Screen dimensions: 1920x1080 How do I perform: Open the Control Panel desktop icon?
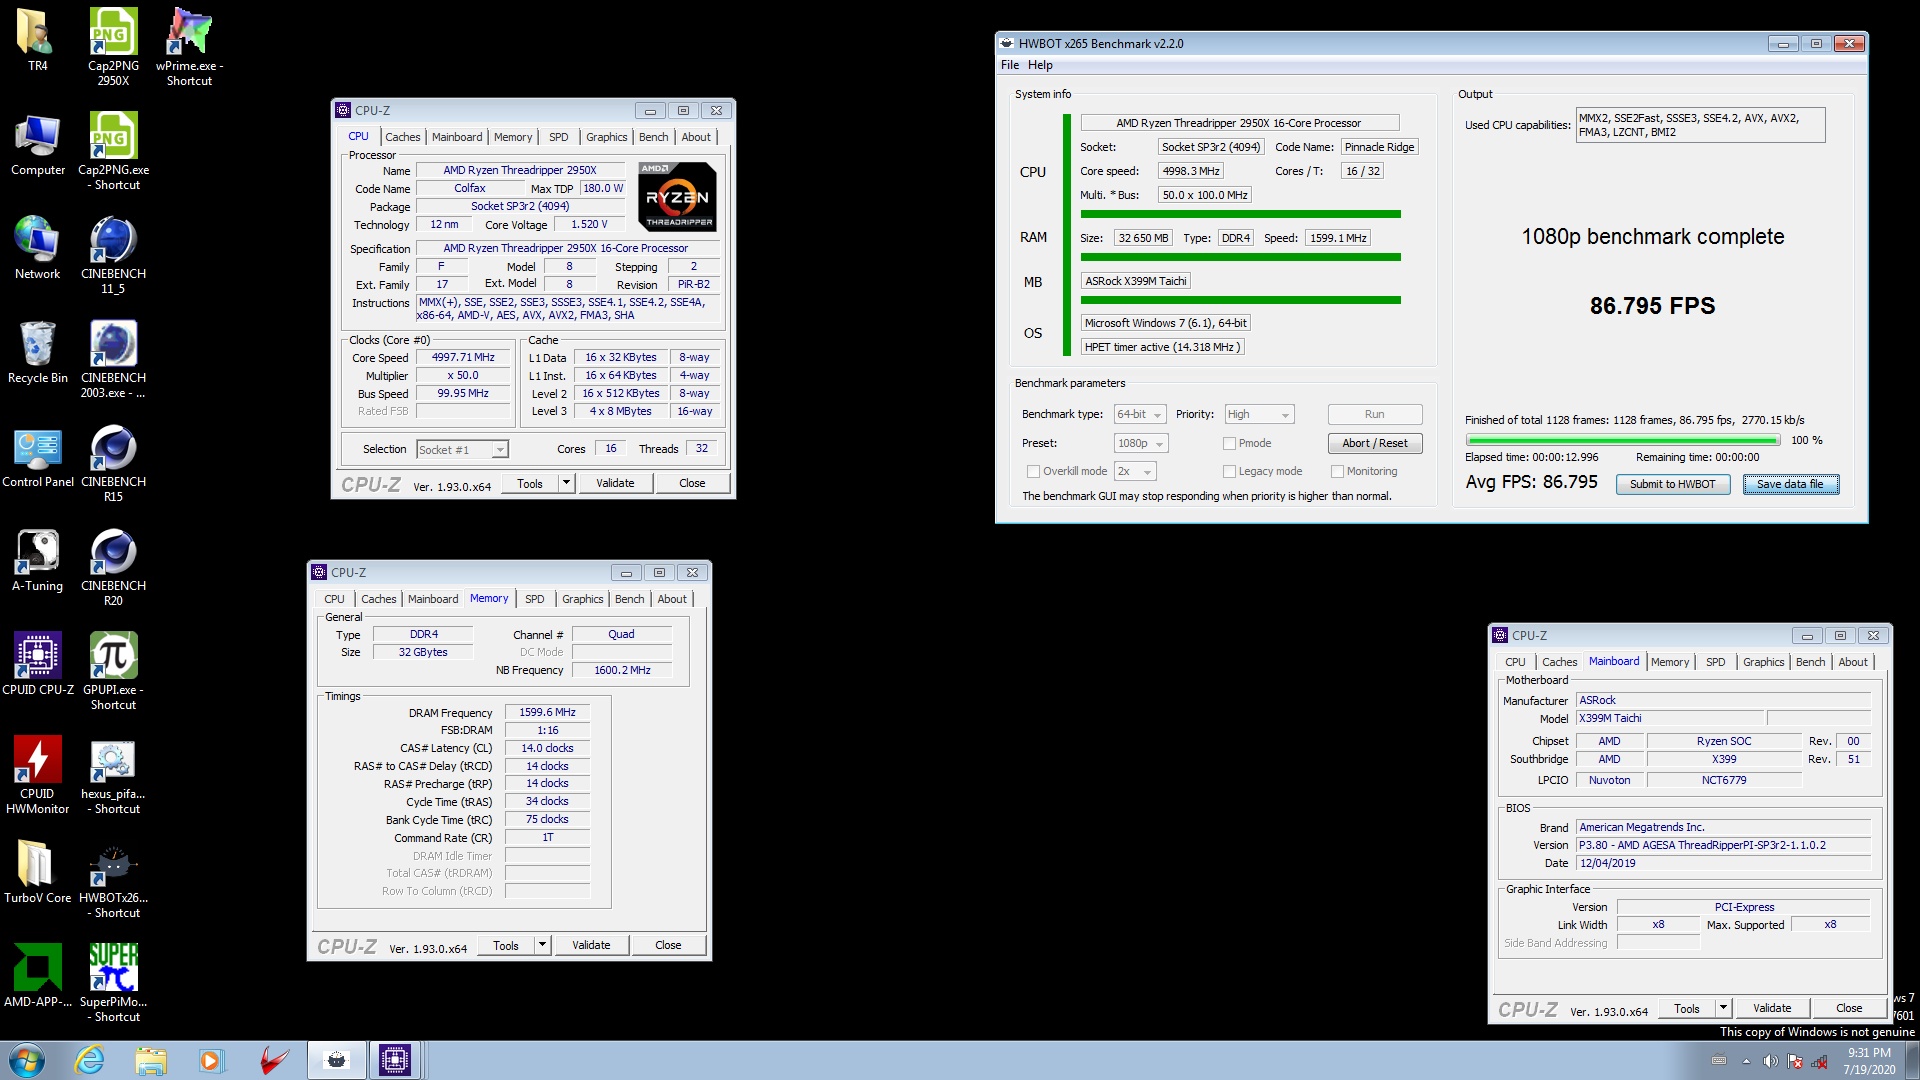[x=37, y=457]
